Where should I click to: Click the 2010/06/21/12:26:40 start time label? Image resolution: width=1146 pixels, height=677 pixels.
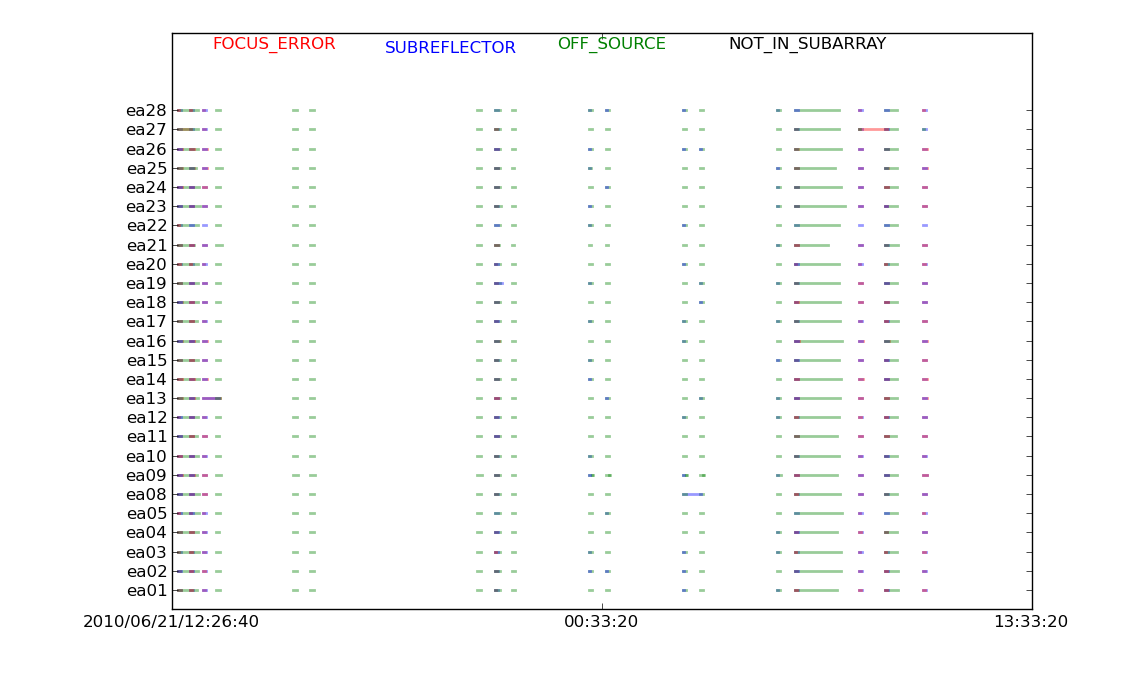coord(171,622)
